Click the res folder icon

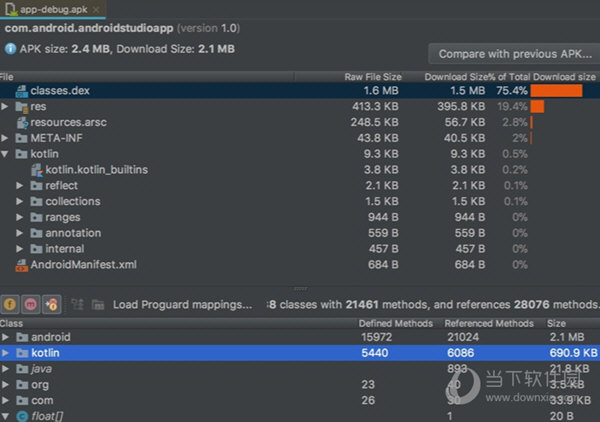(x=21, y=107)
